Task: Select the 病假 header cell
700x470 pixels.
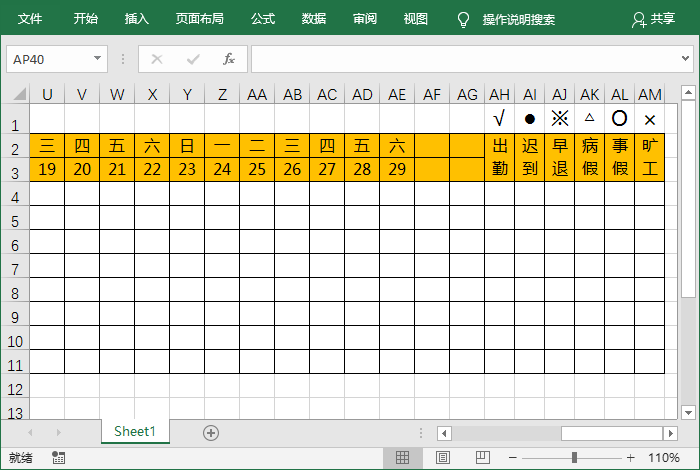Action: [x=590, y=157]
